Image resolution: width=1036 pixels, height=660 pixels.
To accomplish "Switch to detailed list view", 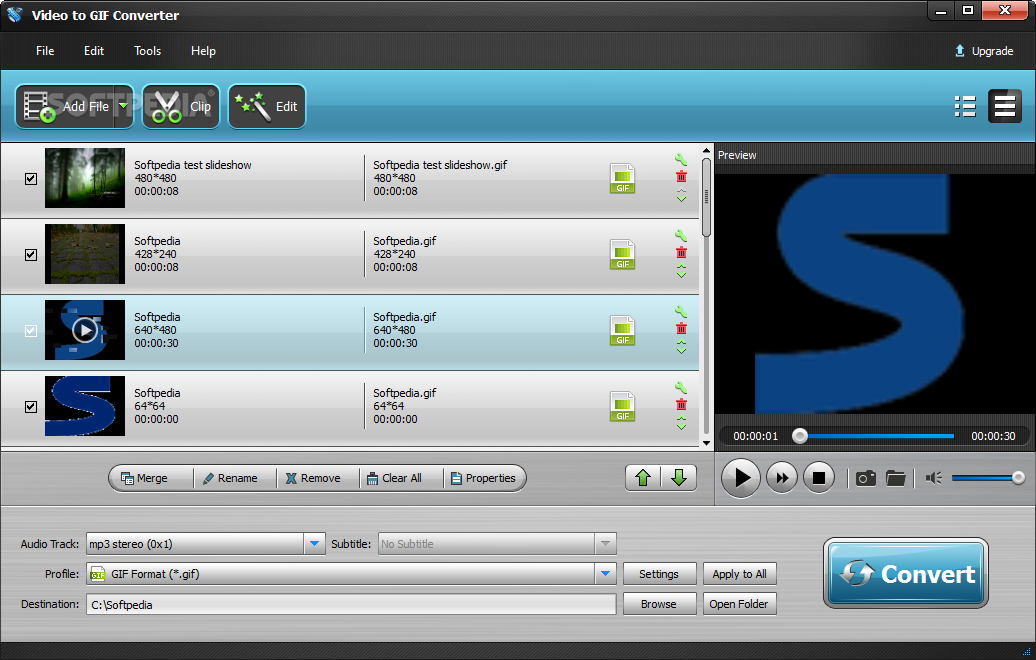I will click(1004, 106).
